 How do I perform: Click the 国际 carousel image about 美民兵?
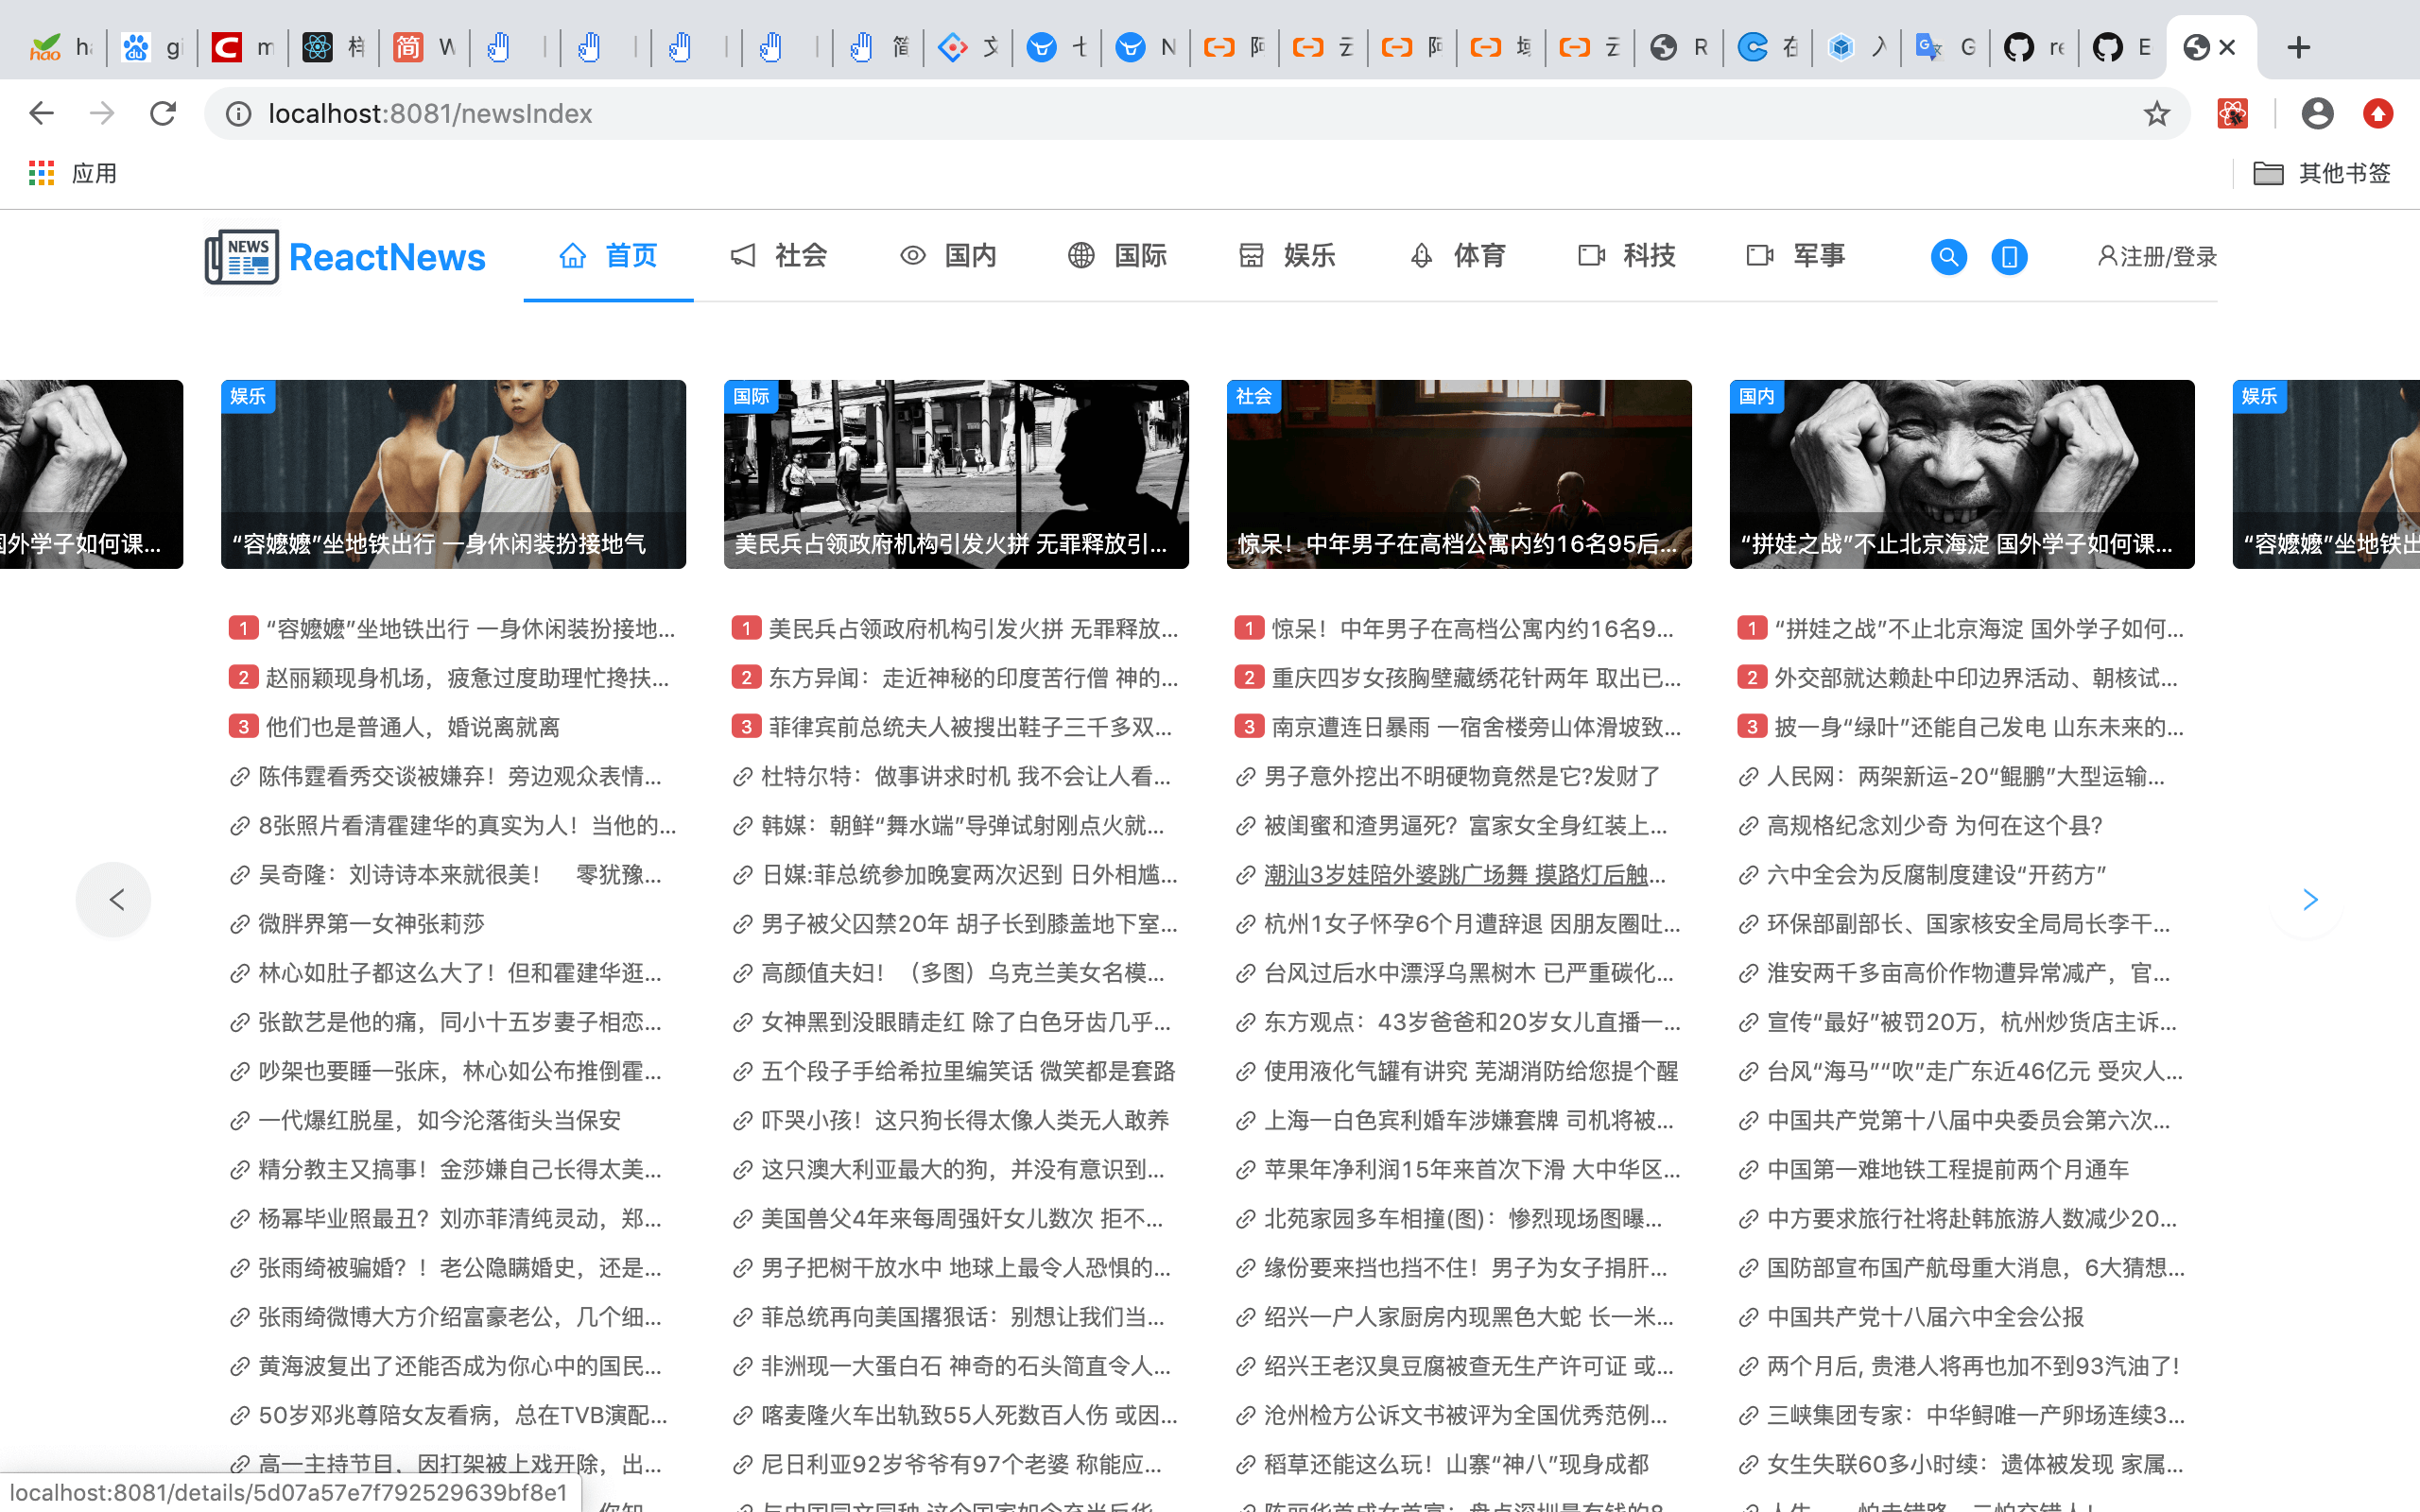tap(955, 474)
